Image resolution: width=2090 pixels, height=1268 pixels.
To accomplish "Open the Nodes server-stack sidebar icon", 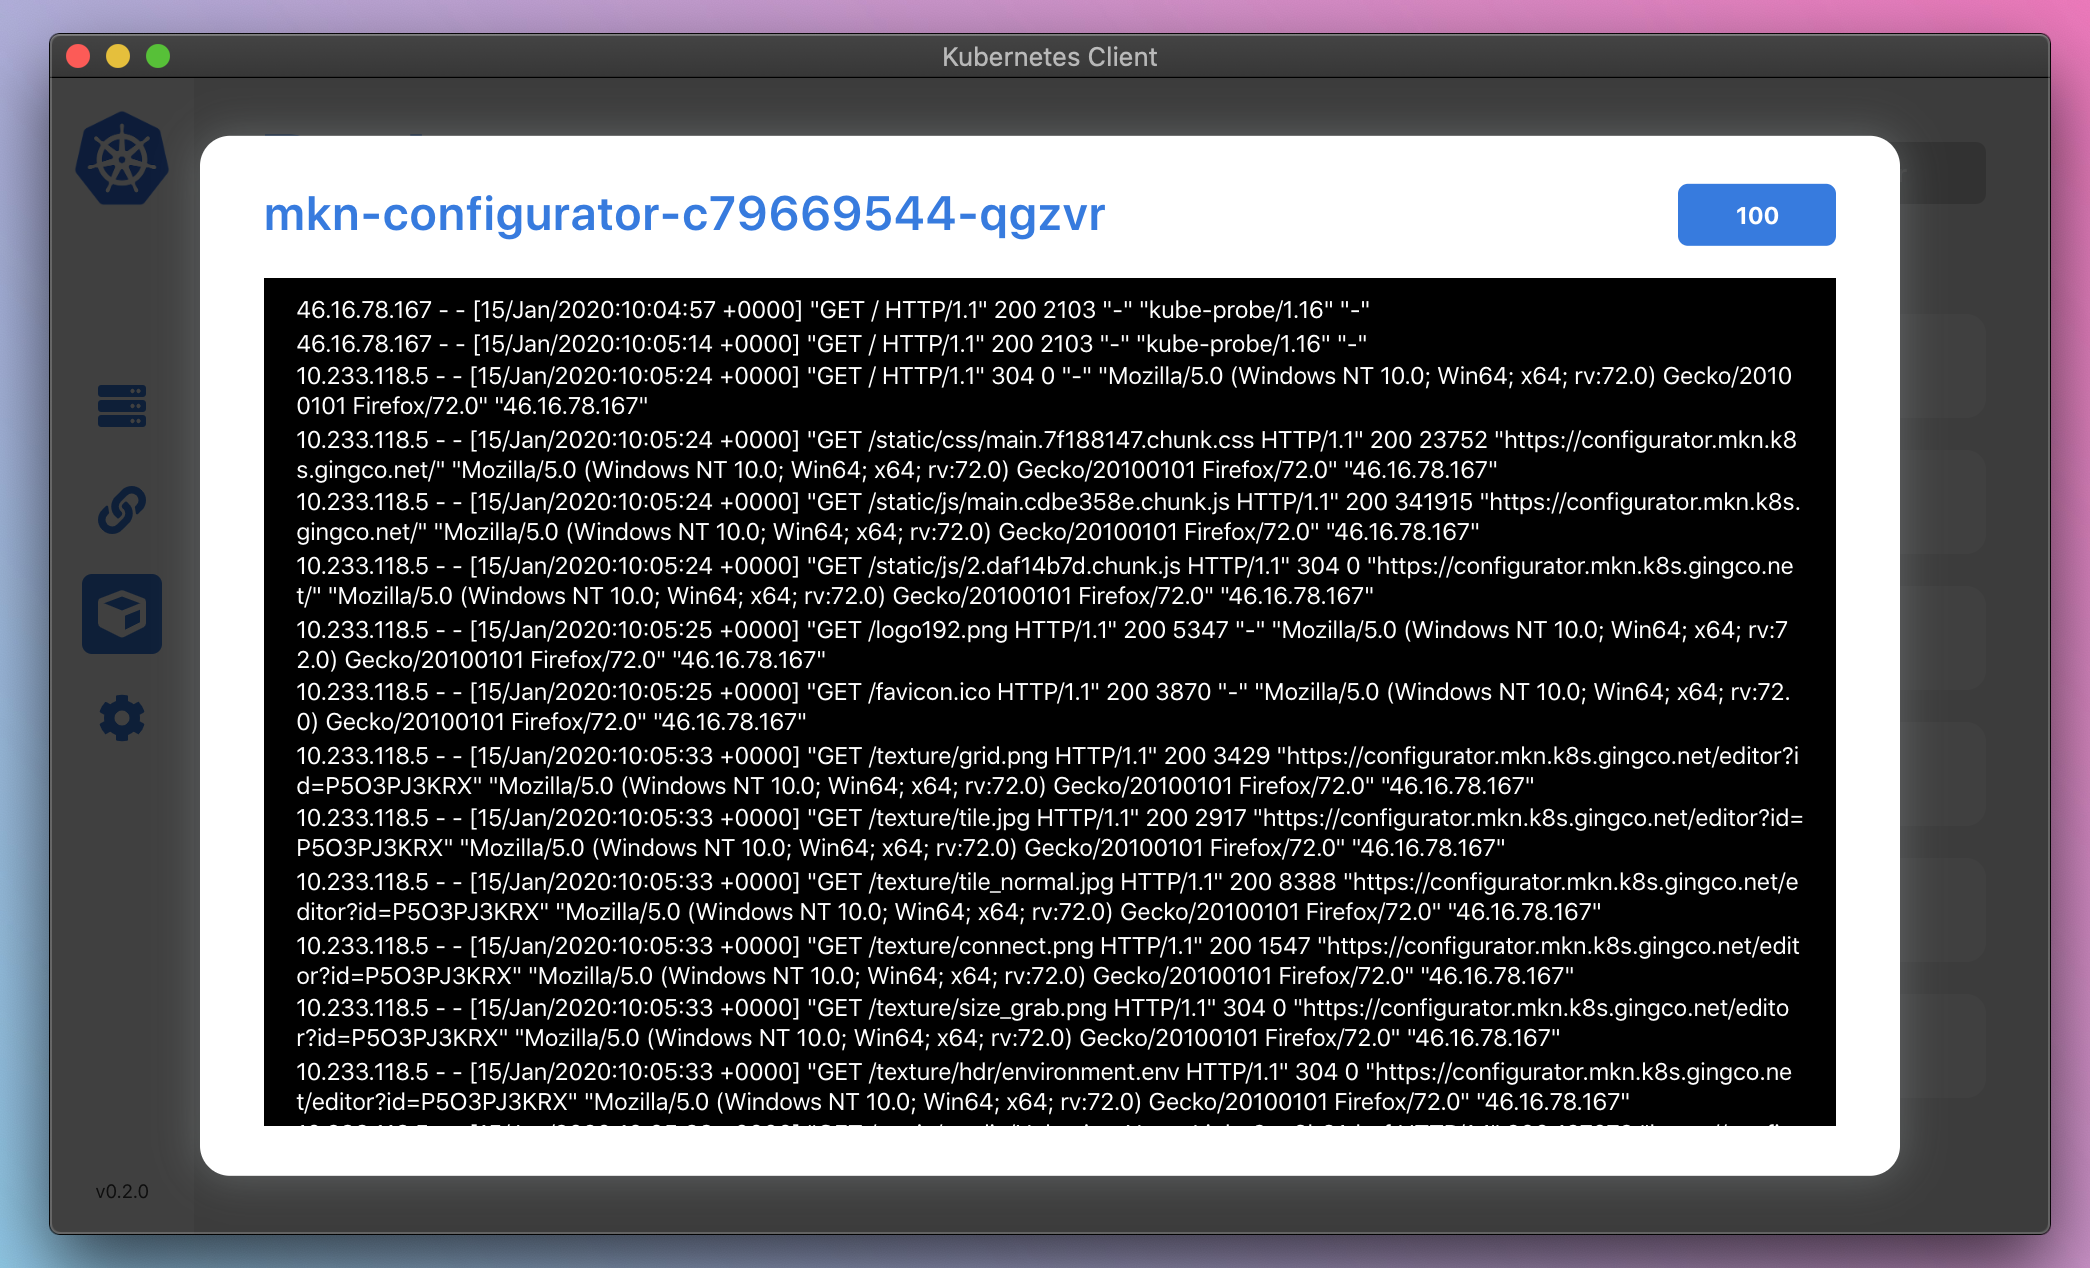I will point(122,406).
